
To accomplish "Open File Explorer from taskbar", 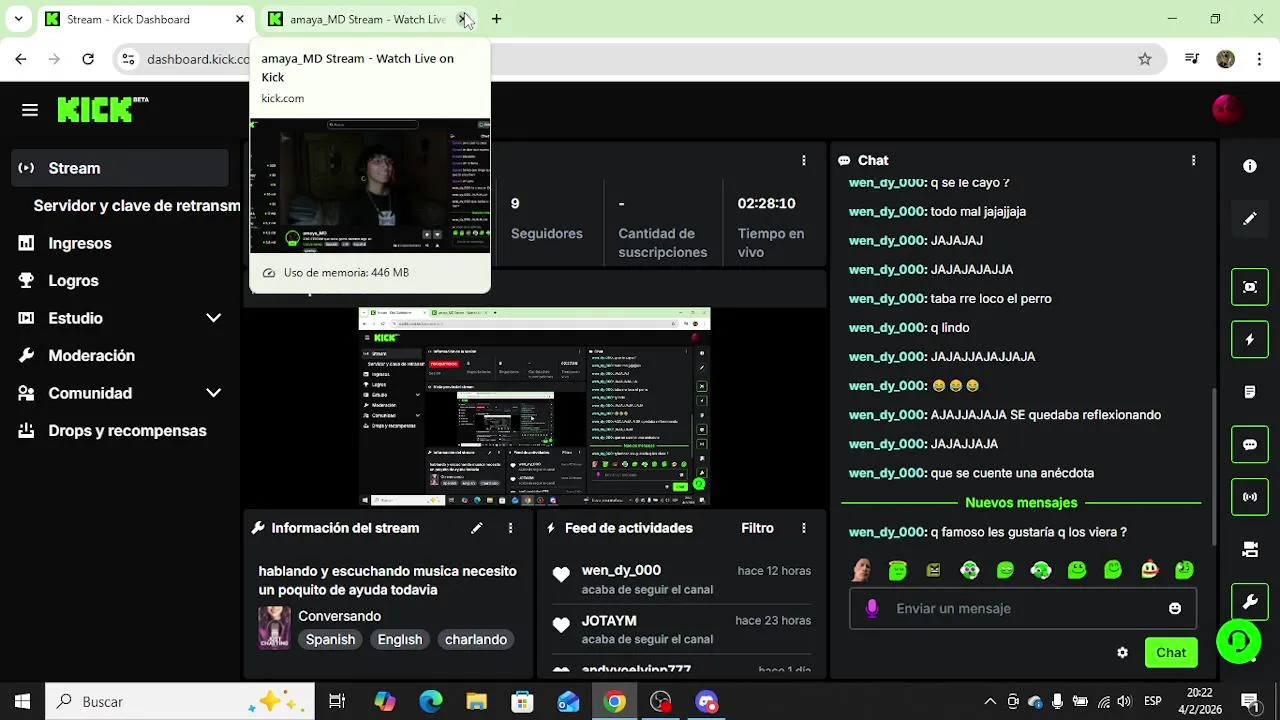I will click(x=477, y=702).
